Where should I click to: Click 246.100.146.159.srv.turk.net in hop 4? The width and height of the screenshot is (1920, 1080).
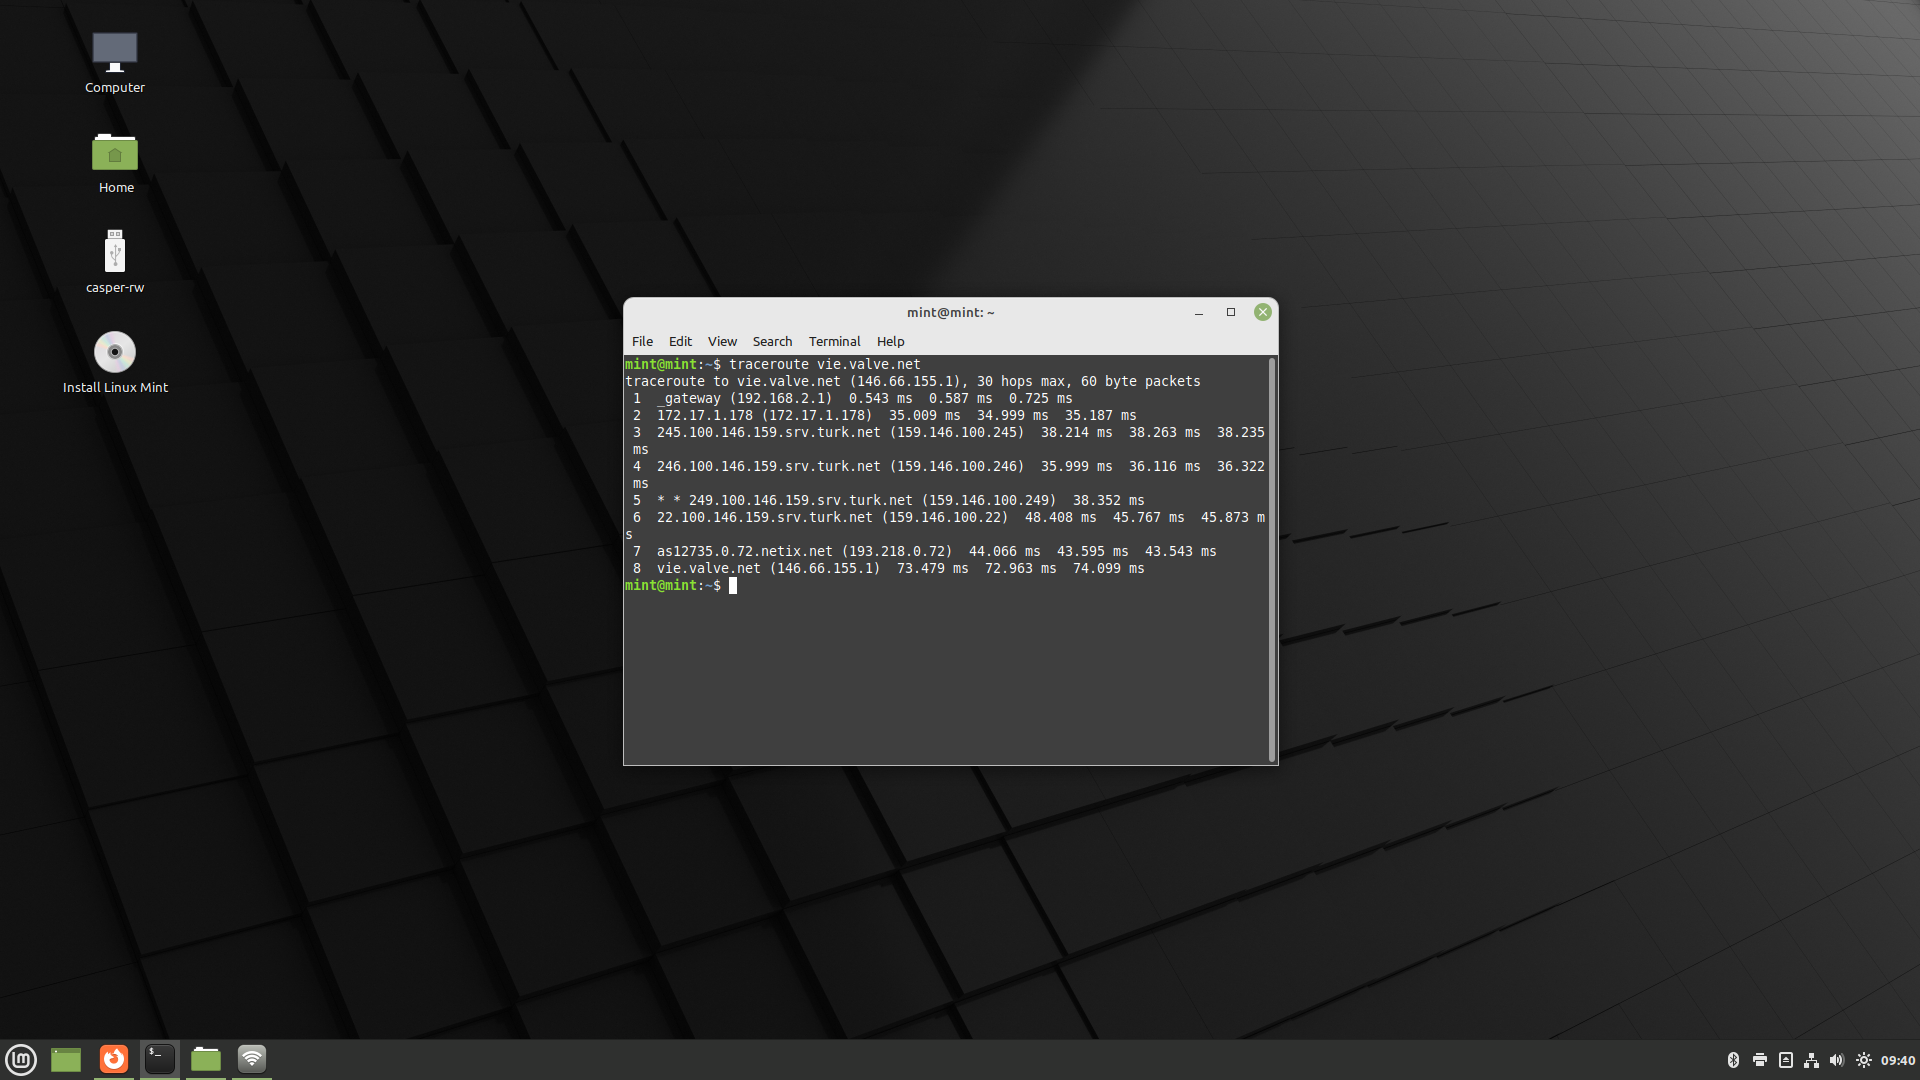[769, 466]
